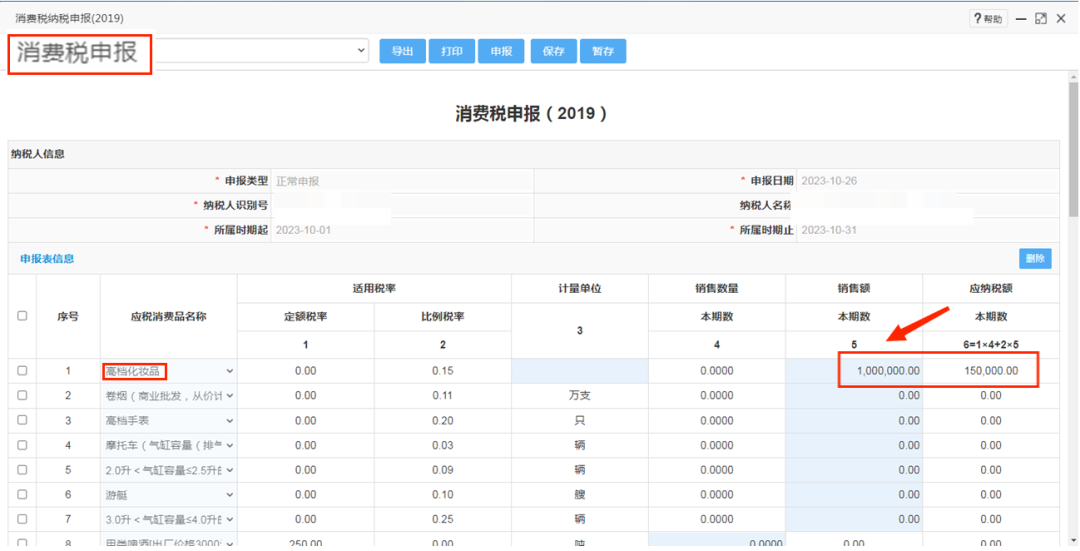Click the sales amount cell in 高档手表 row
This screenshot has height=551, width=1080.
pos(854,420)
